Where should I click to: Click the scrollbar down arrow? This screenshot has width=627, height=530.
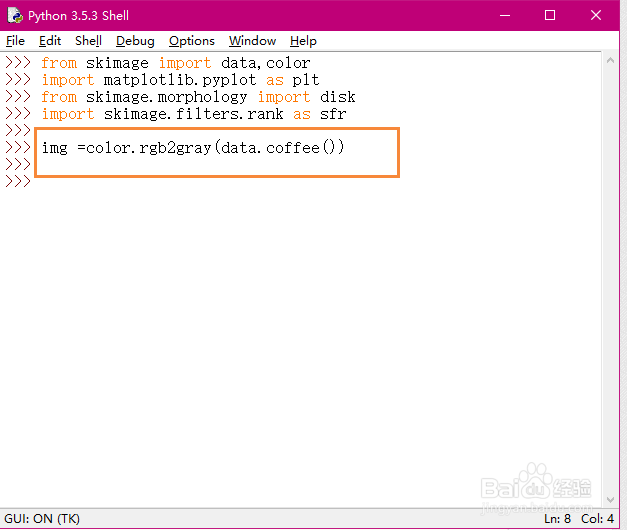click(x=610, y=500)
